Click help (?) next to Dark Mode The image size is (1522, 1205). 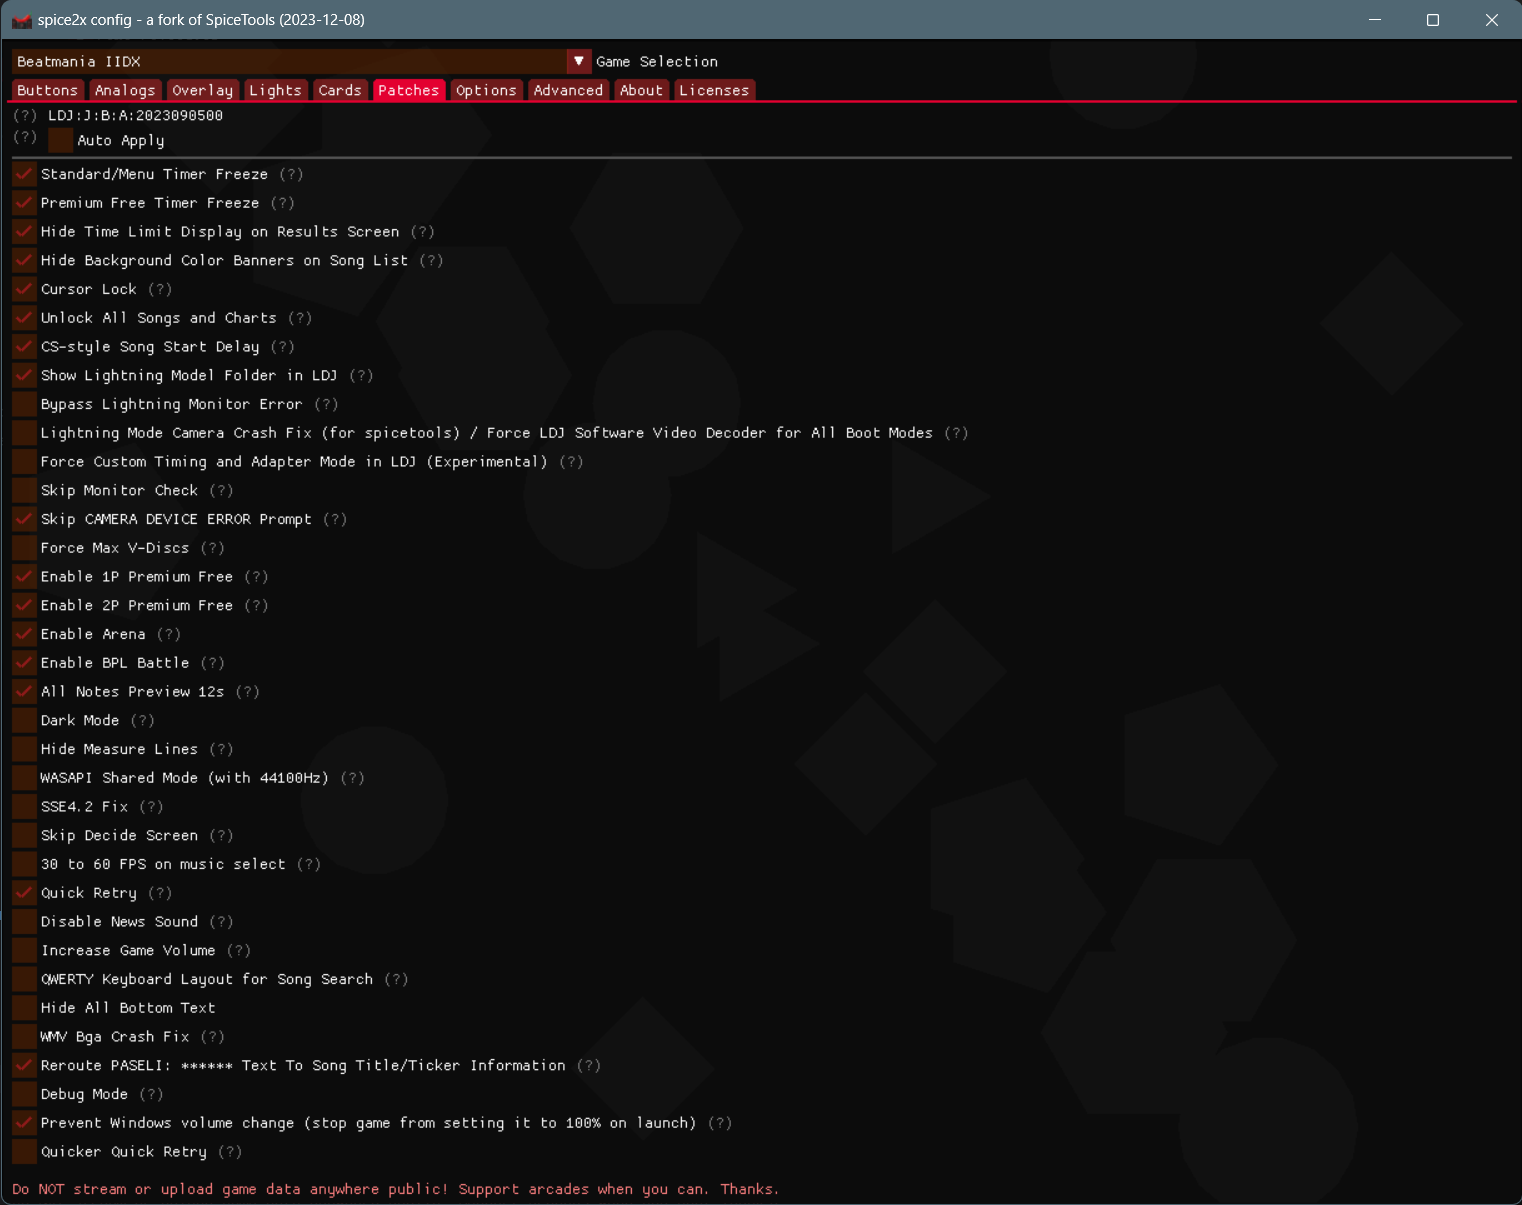click(143, 721)
